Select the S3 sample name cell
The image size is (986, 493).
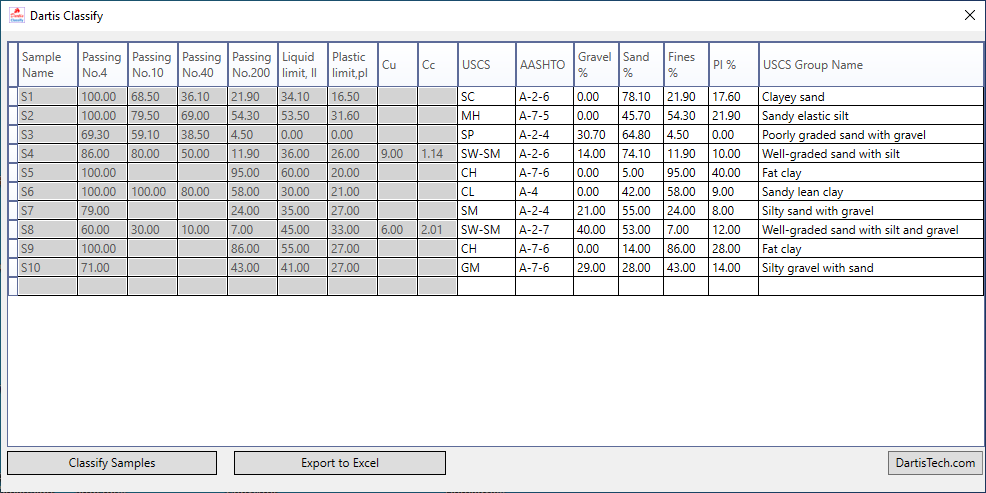(48, 135)
